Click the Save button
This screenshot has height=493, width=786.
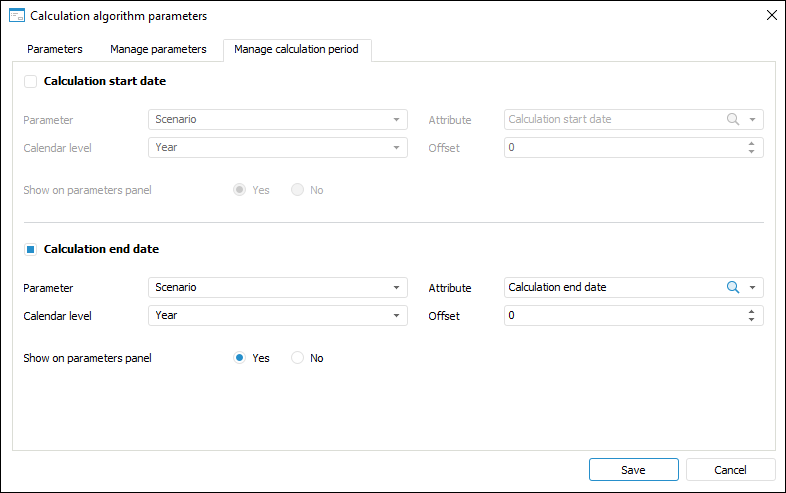[x=633, y=470]
